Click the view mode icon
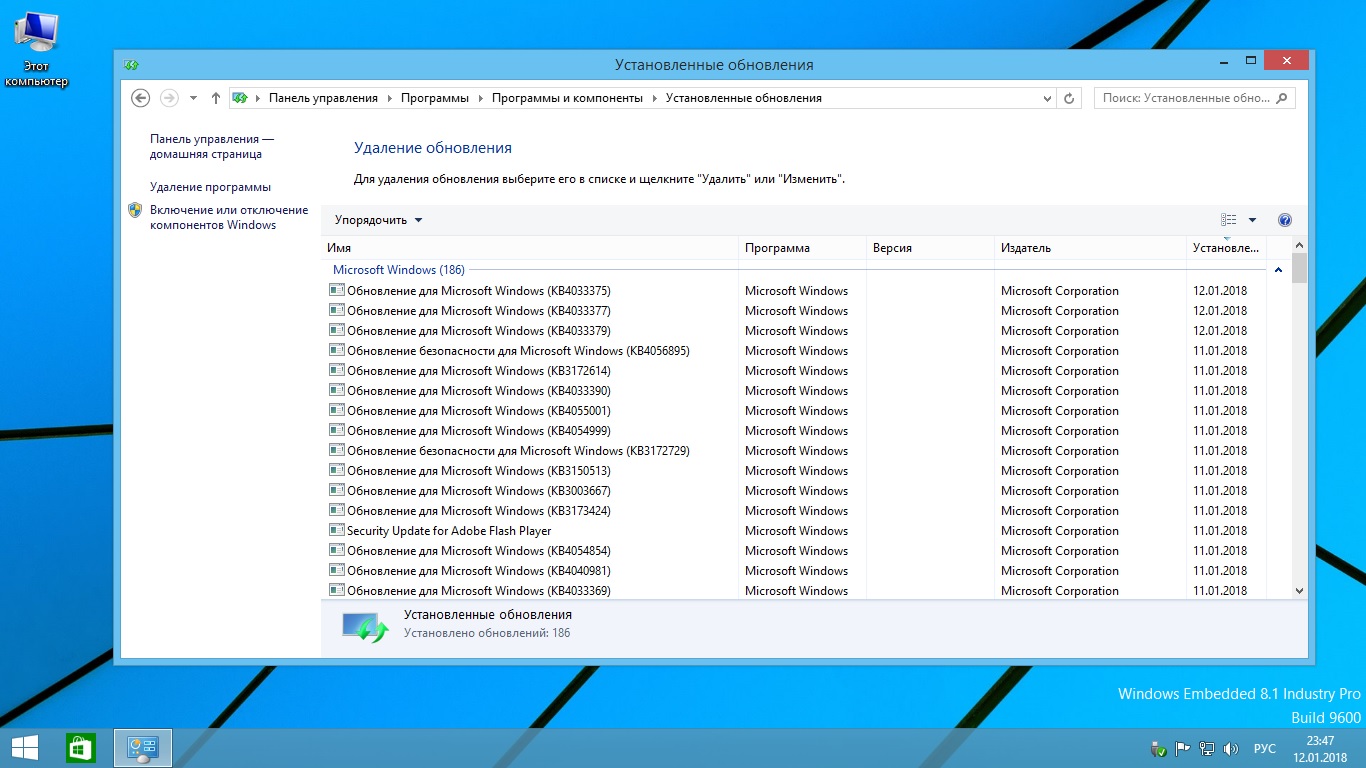 [x=1229, y=220]
